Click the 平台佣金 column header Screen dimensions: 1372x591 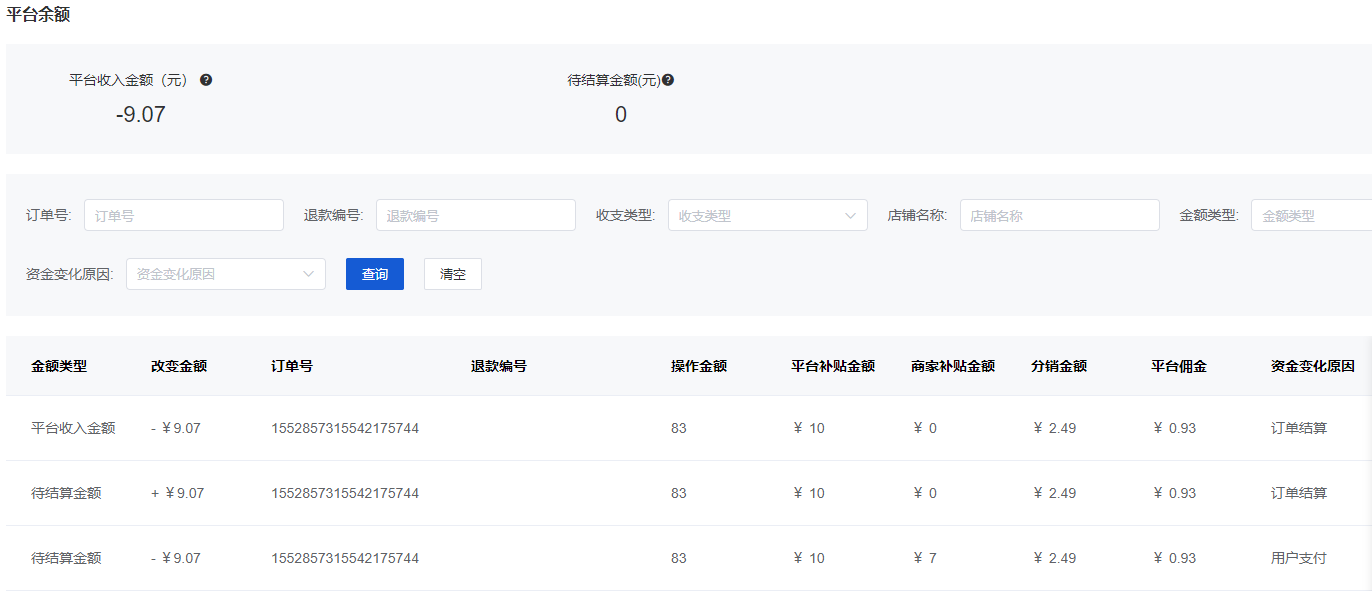tap(1179, 366)
